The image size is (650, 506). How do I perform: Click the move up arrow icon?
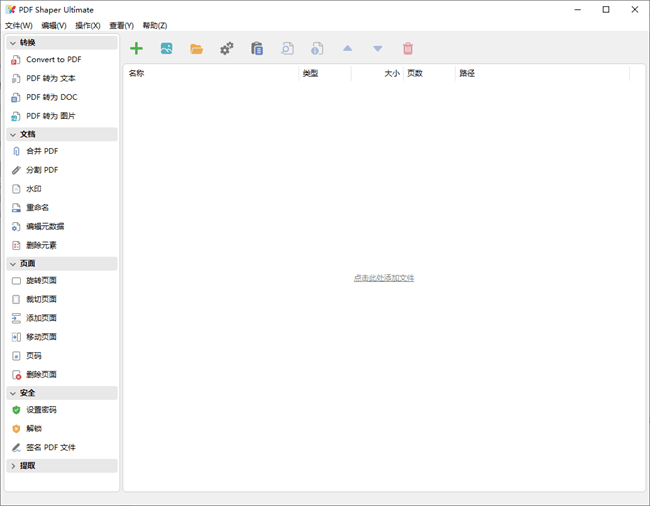(x=347, y=48)
